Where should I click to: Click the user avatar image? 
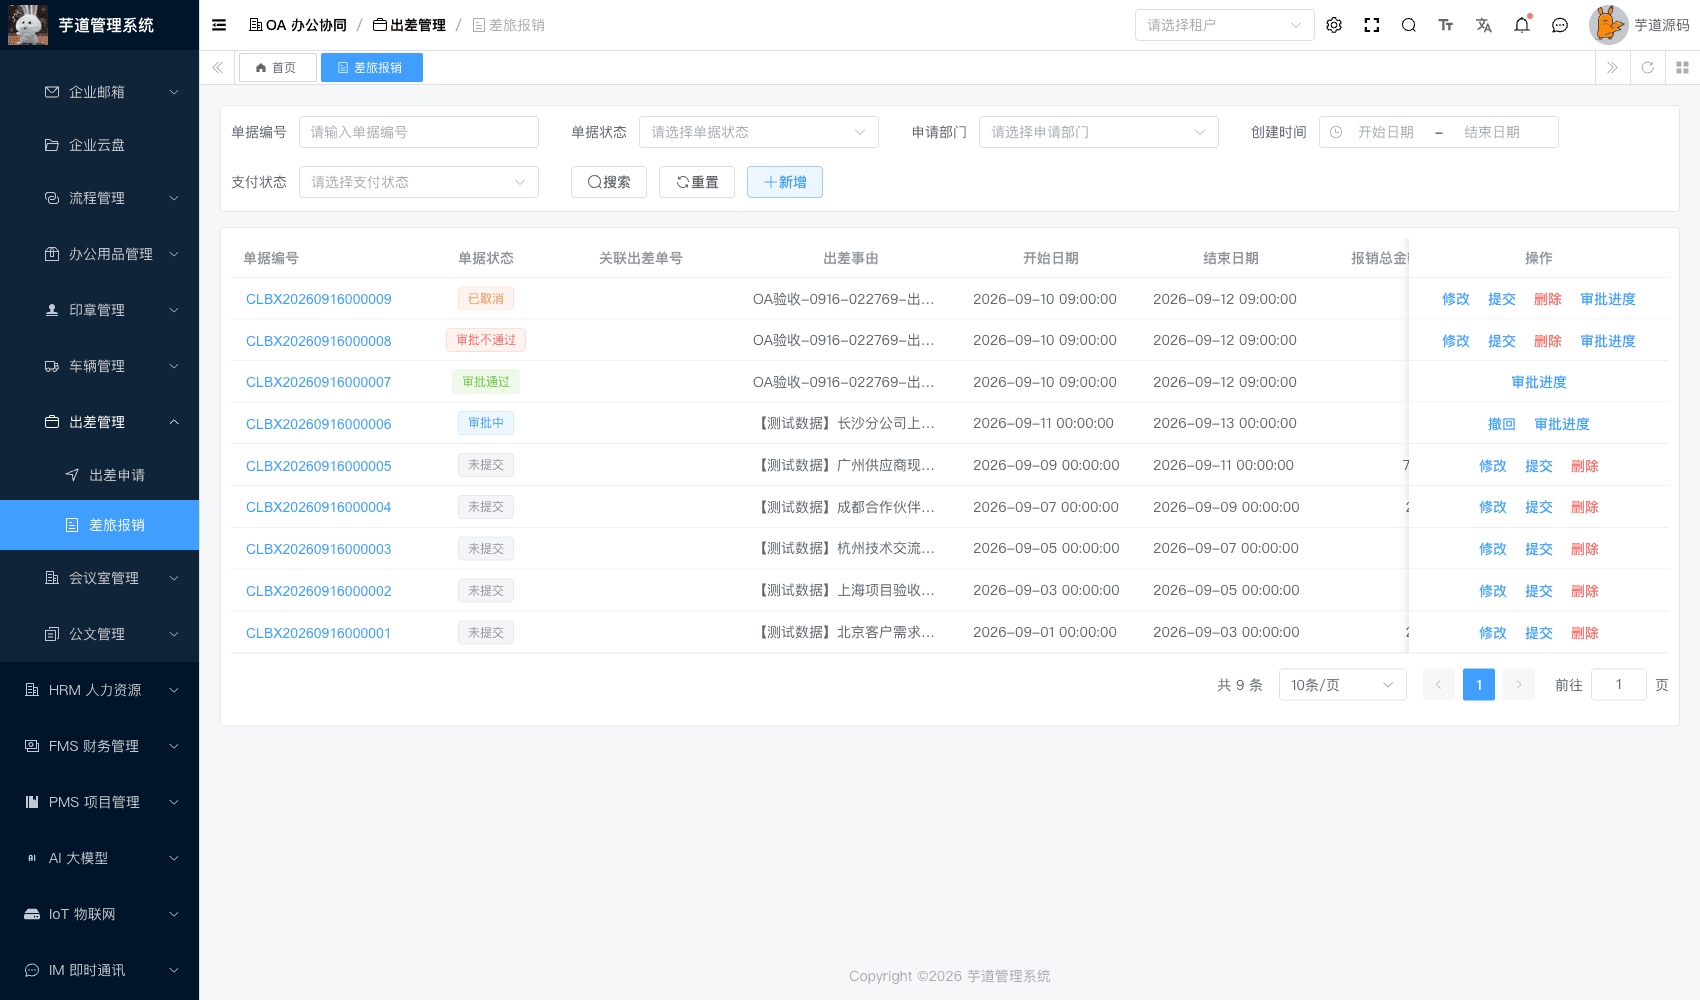click(x=1608, y=25)
